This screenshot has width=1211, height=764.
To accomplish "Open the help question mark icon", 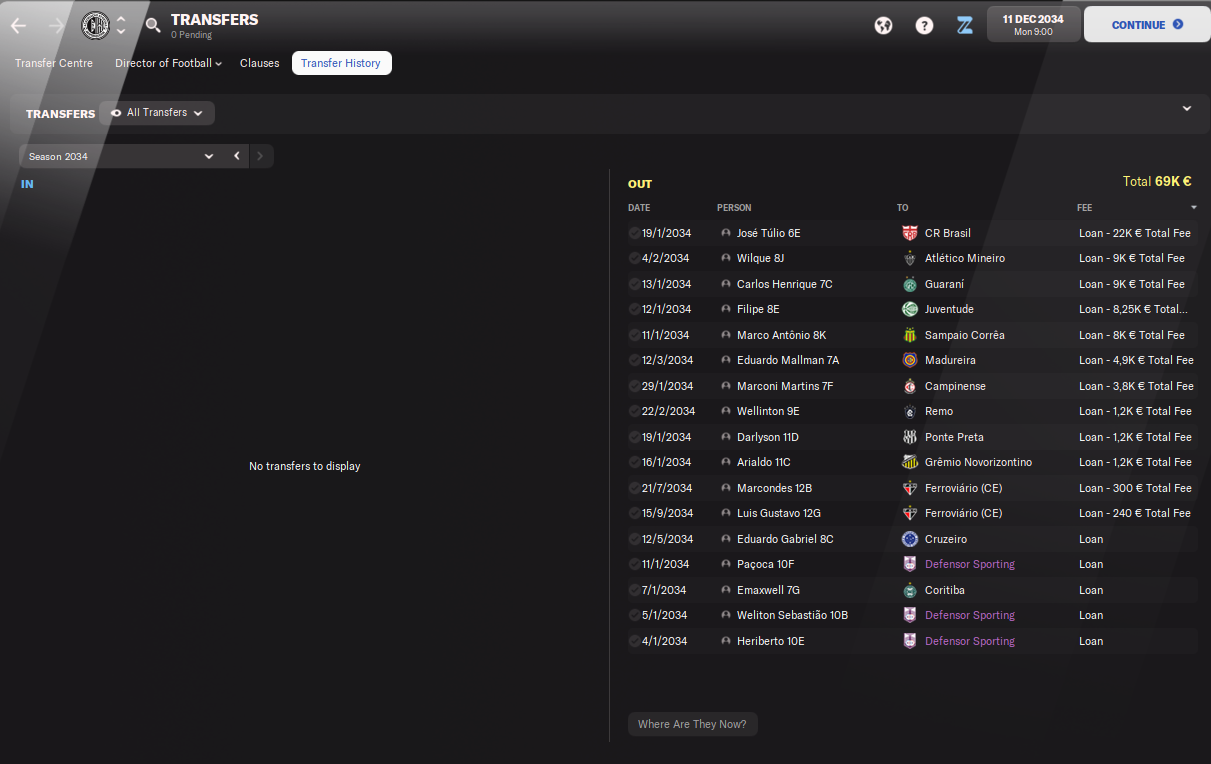I will [x=924, y=25].
